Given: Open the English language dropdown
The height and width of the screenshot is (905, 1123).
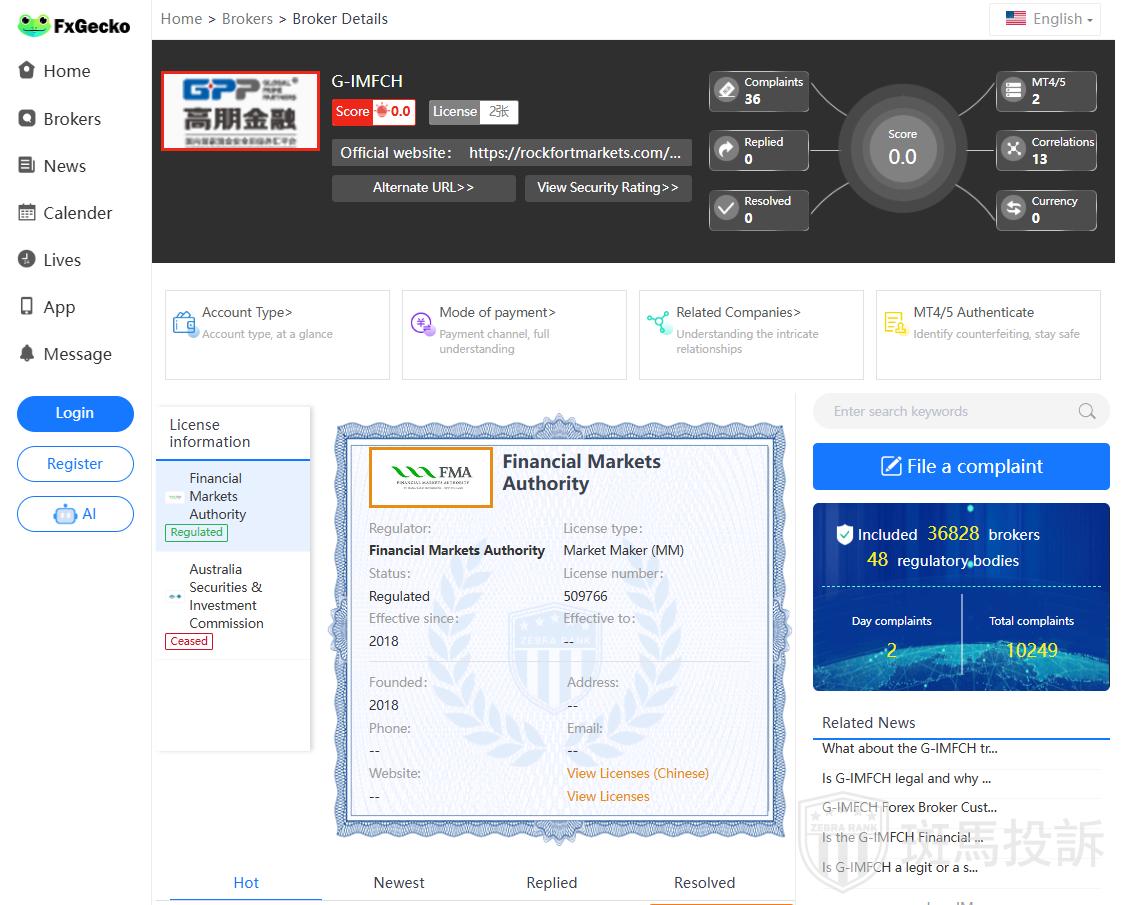Looking at the screenshot, I should (1048, 19).
